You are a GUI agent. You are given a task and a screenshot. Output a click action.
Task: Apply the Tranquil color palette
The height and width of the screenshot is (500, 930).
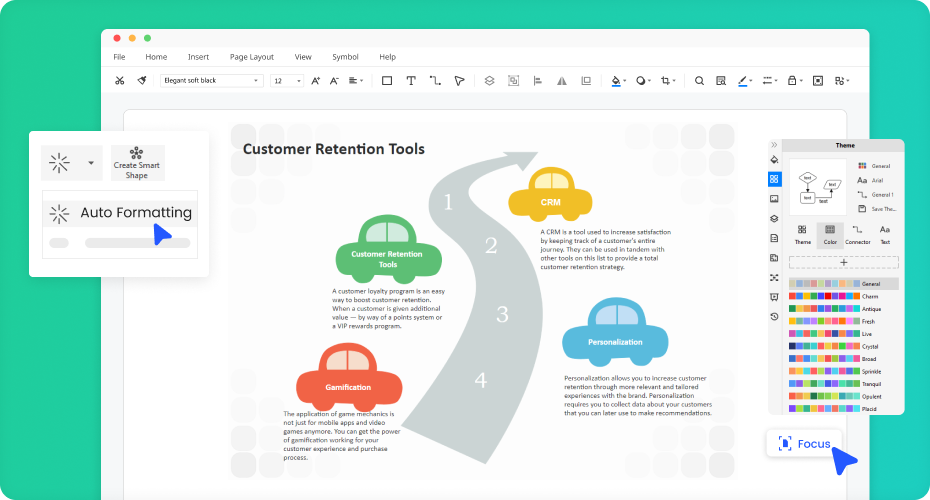[x=843, y=383]
